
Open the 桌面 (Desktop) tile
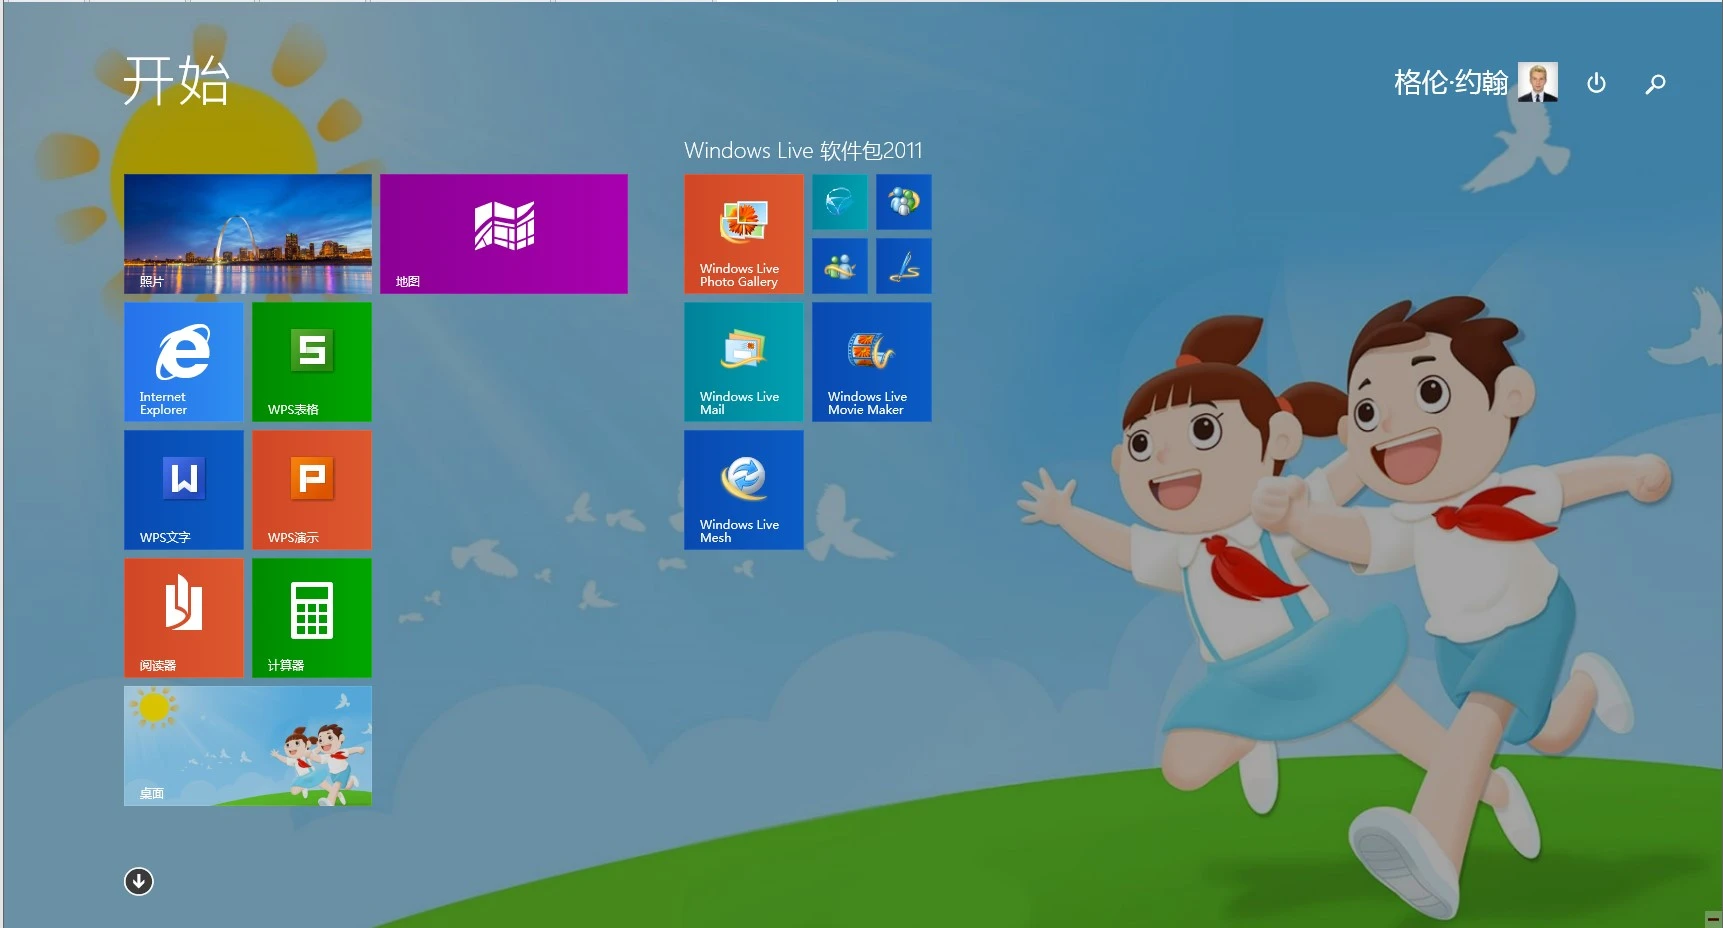click(248, 746)
